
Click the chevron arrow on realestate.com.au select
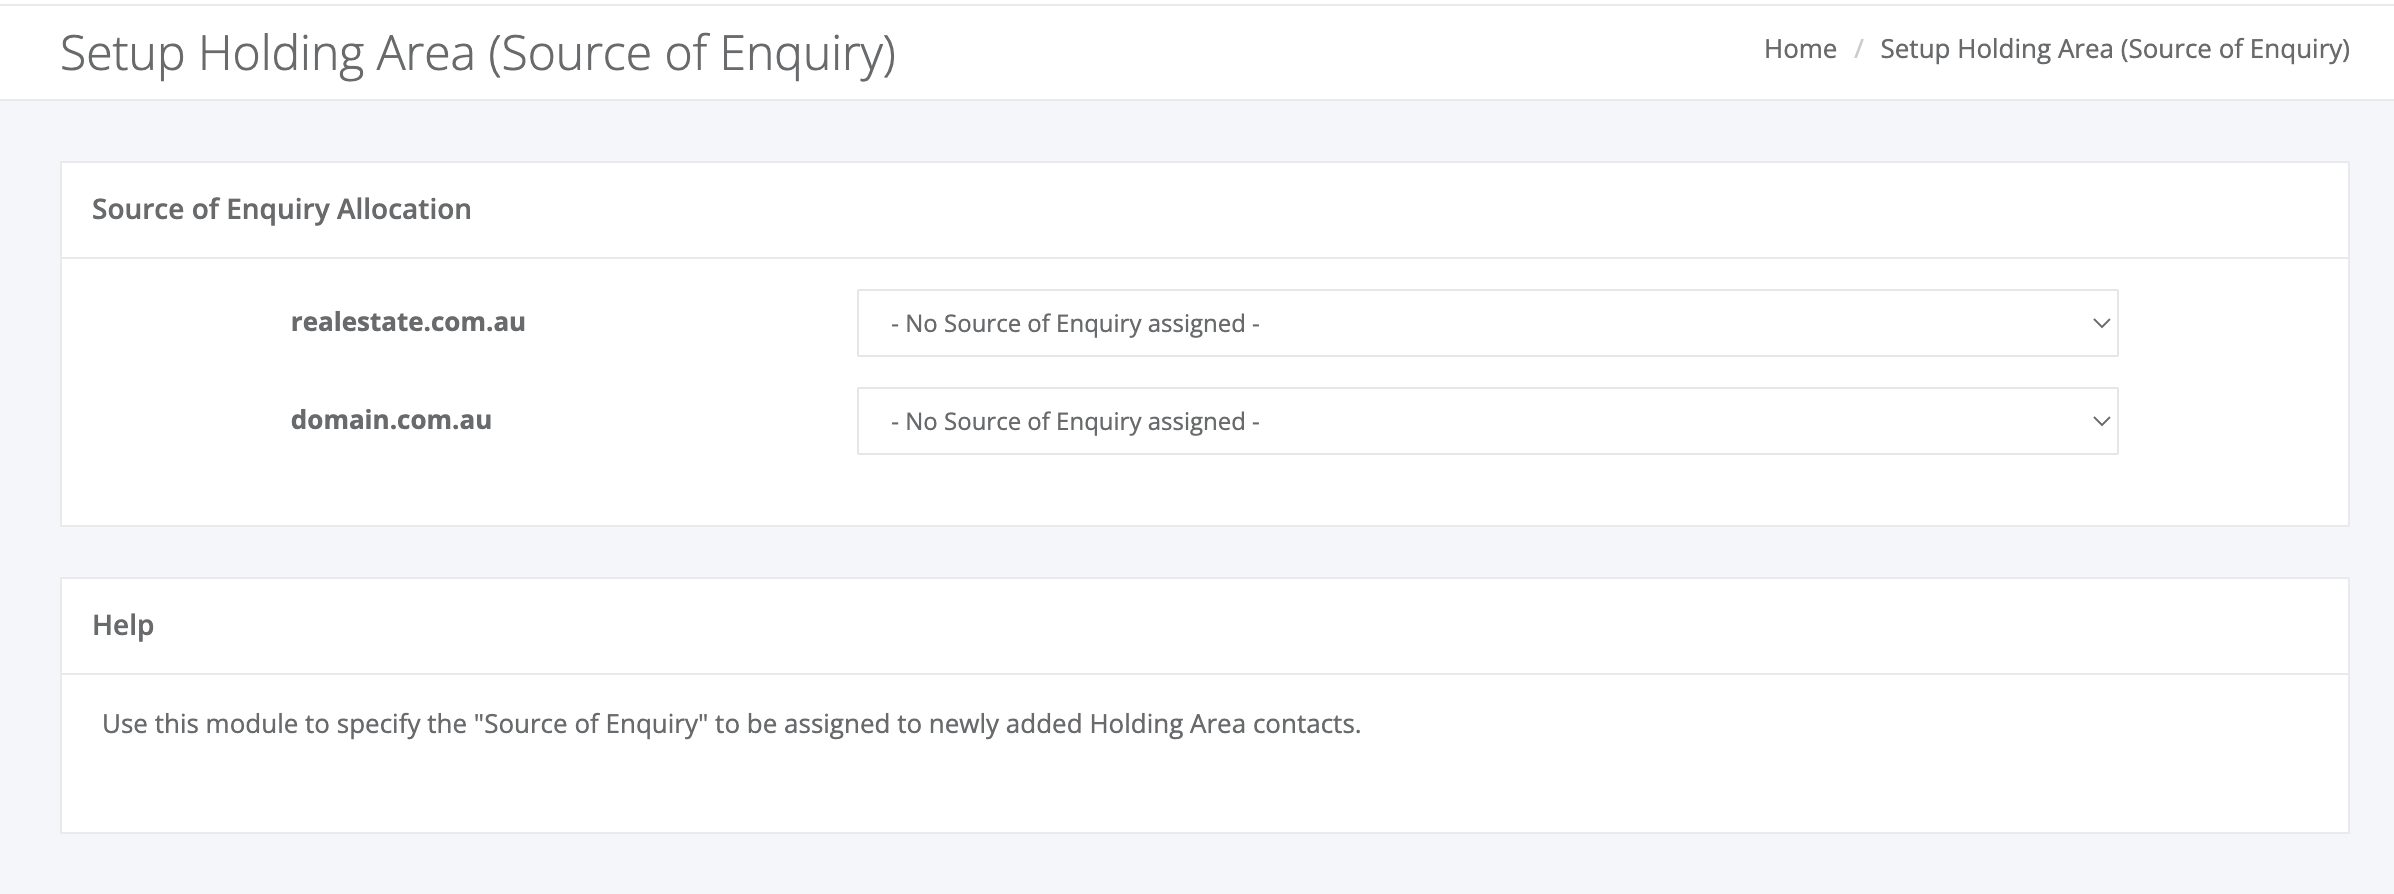[x=2101, y=323]
